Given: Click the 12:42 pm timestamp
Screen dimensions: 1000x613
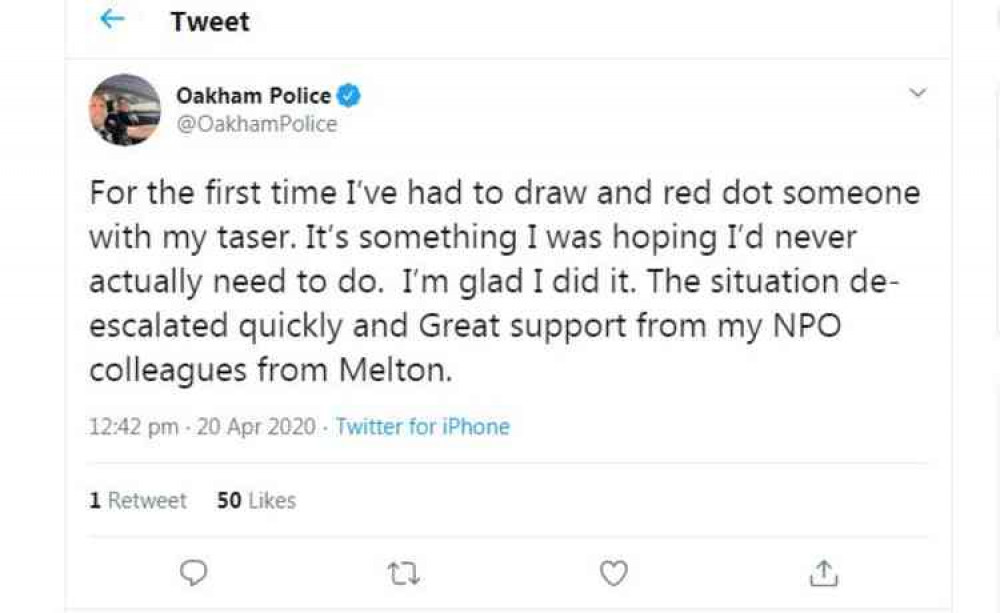Looking at the screenshot, I should (x=133, y=426).
